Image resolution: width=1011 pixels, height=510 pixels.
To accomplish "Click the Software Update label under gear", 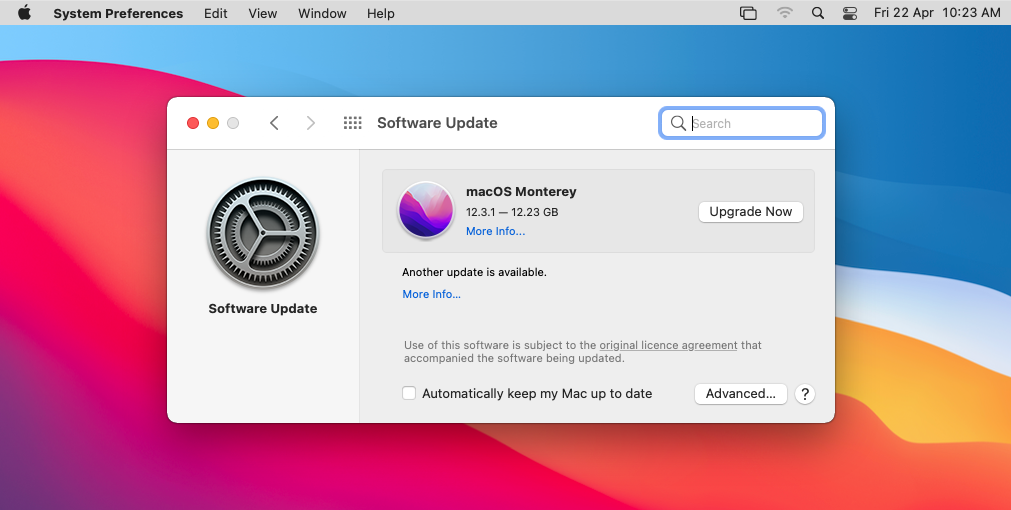I will (x=262, y=308).
